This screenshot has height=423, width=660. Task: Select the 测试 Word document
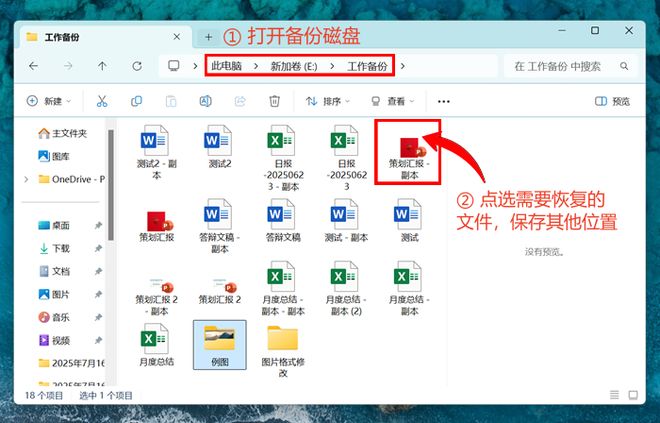point(409,221)
